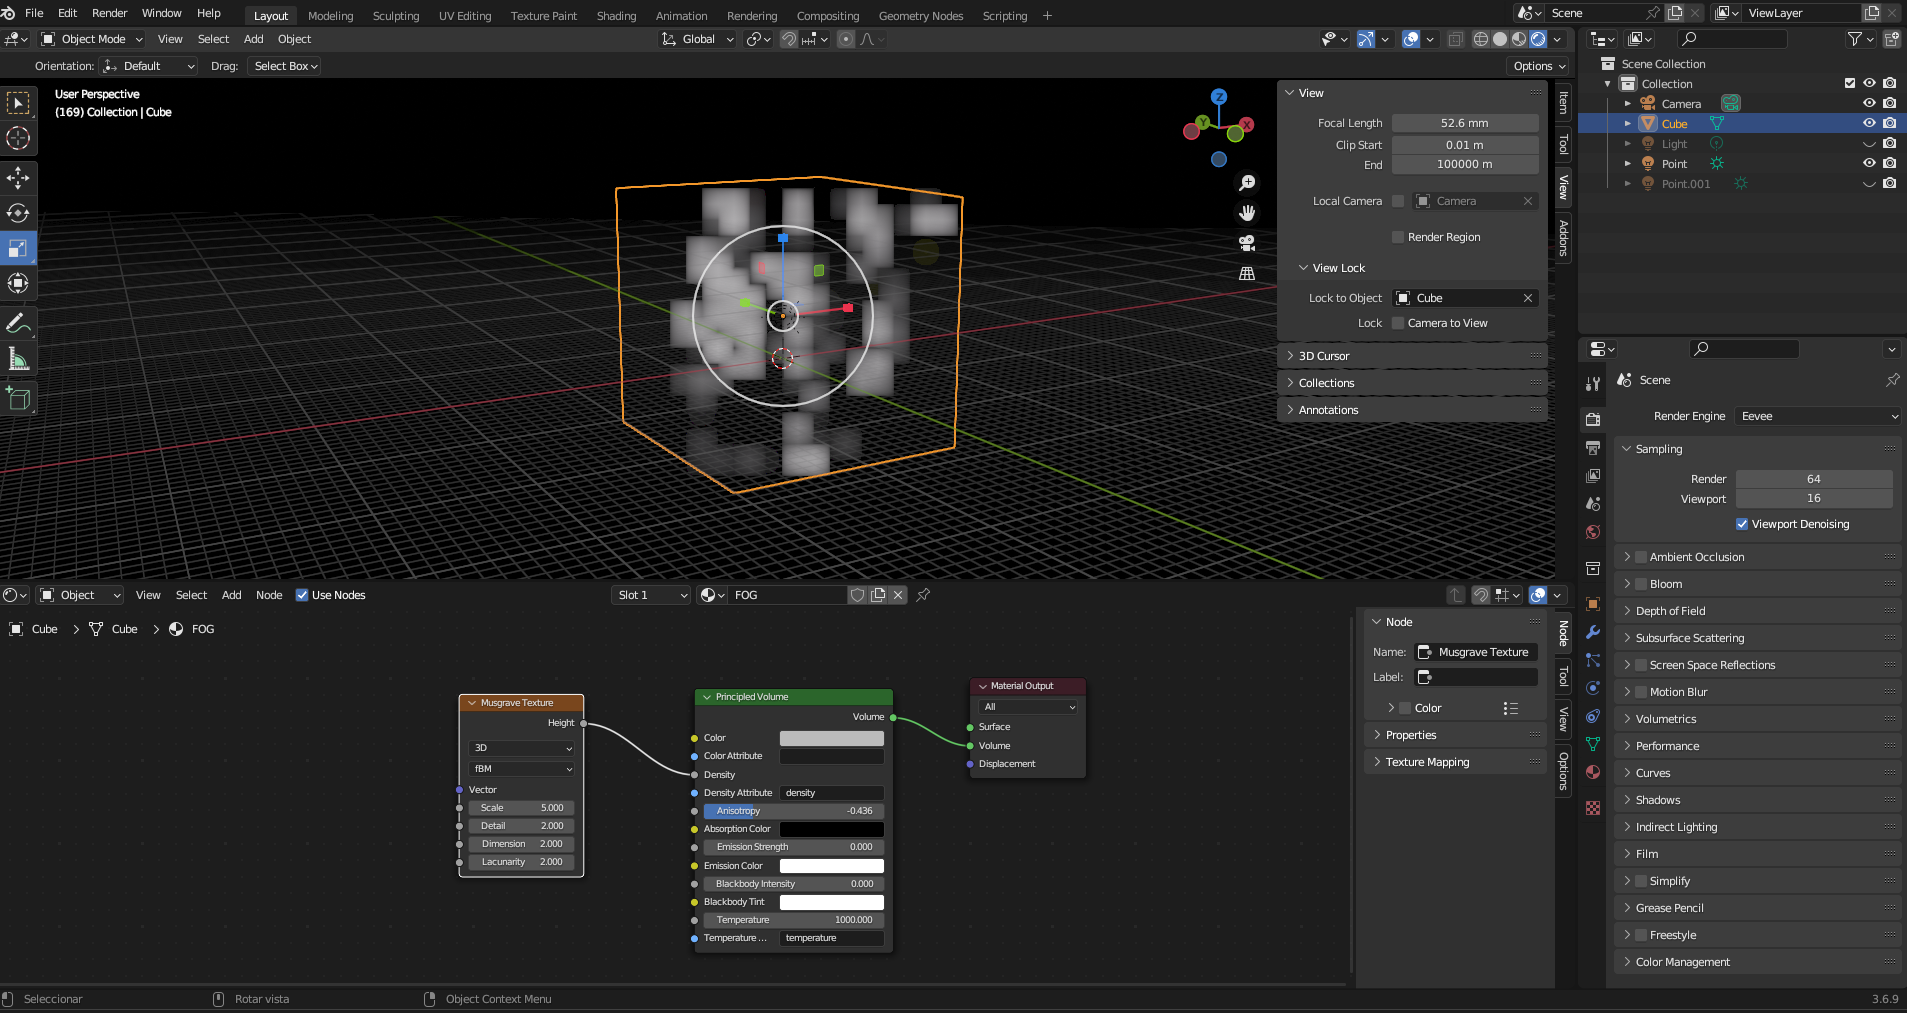Open the Object Mode dropdown

[92, 39]
